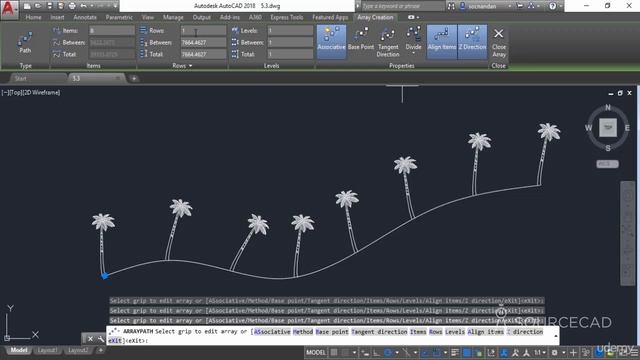Click the Rows count input field
This screenshot has width=640, height=360.
(203, 31)
